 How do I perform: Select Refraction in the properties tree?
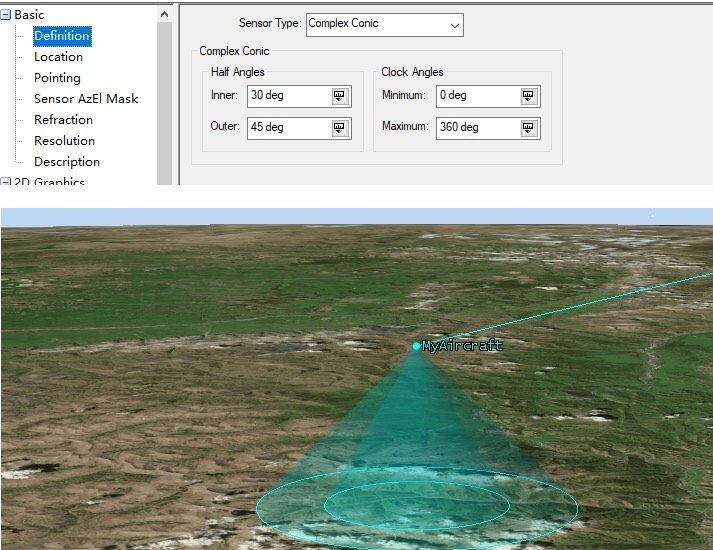point(63,120)
